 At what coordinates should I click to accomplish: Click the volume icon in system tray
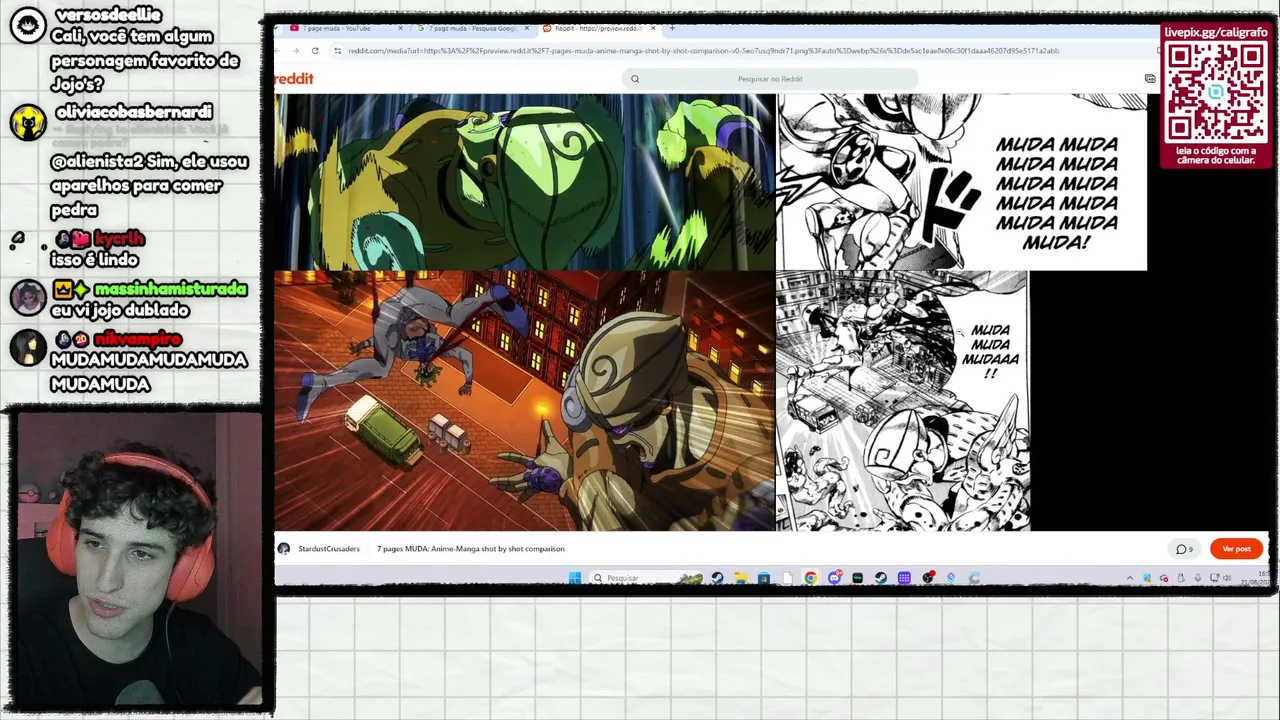coord(1227,578)
